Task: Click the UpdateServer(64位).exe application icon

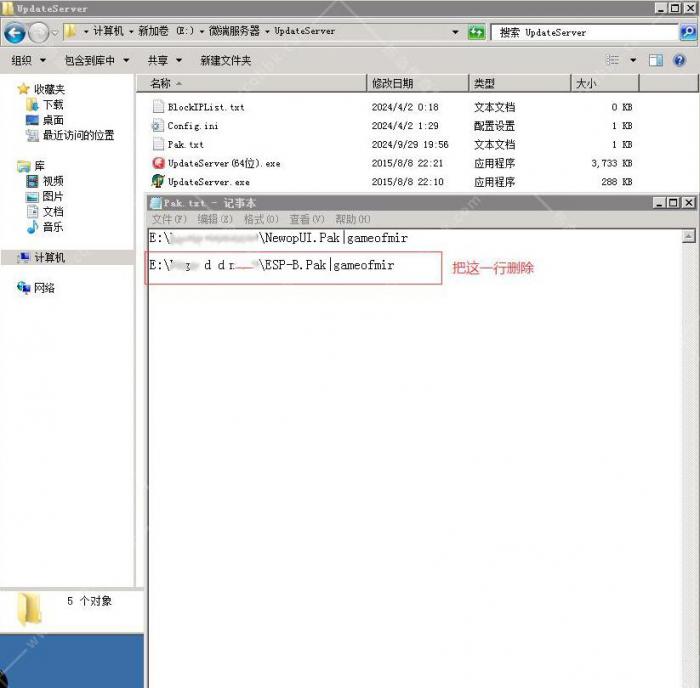Action: [158, 163]
